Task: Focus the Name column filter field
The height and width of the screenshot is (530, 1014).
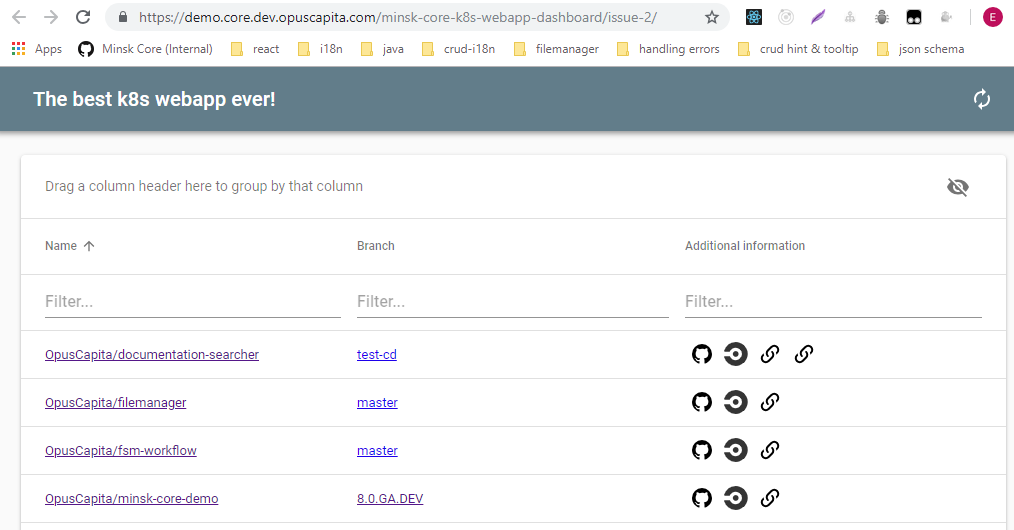Action: pyautogui.click(x=192, y=302)
